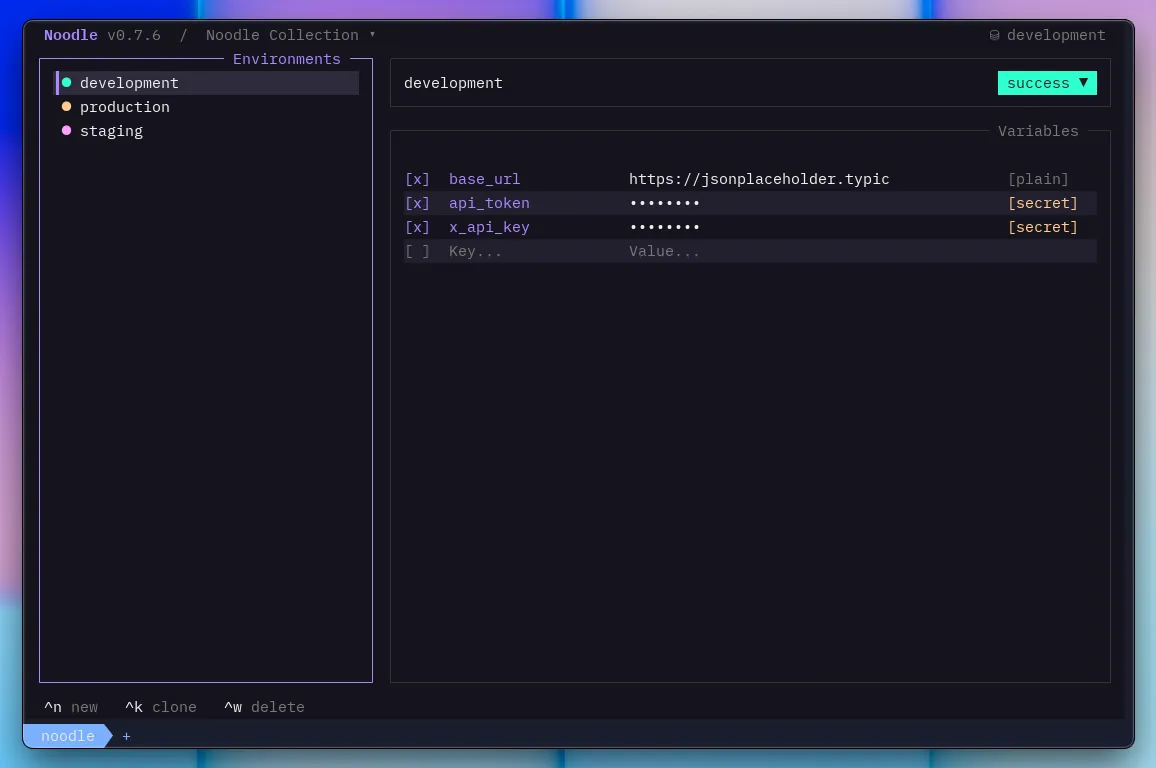1156x768 pixels.
Task: Toggle the [plain] type for base_url
Action: (1038, 179)
